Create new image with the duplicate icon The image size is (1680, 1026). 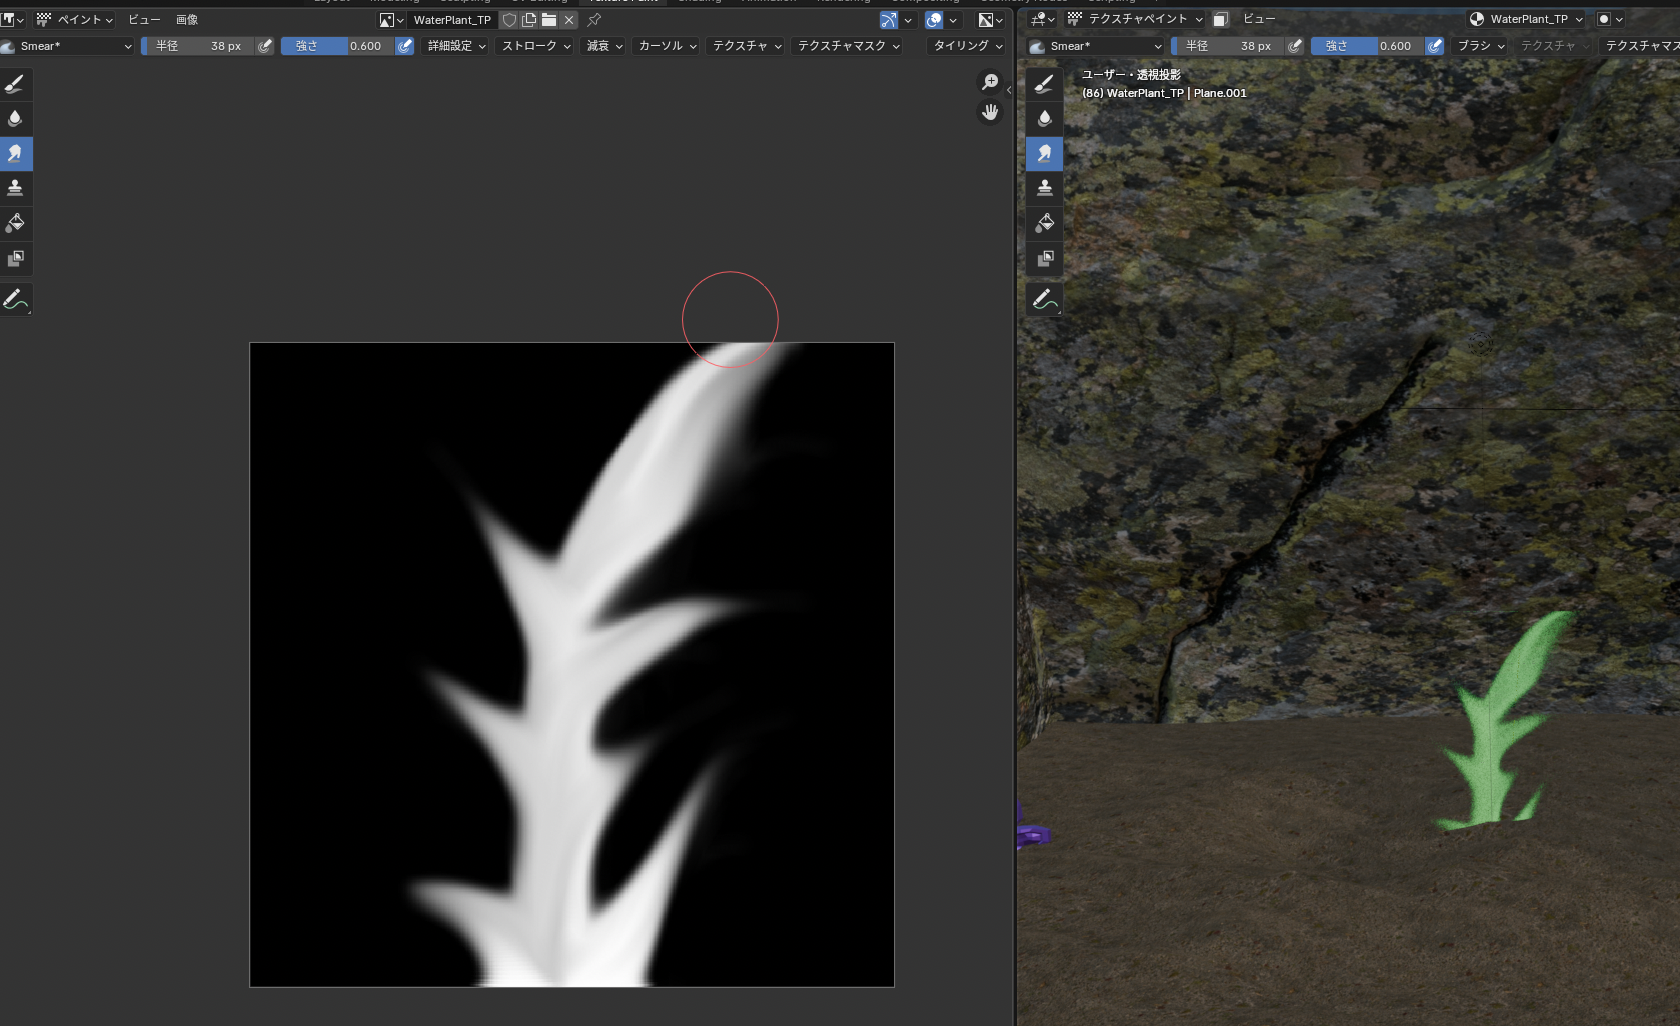coord(529,20)
